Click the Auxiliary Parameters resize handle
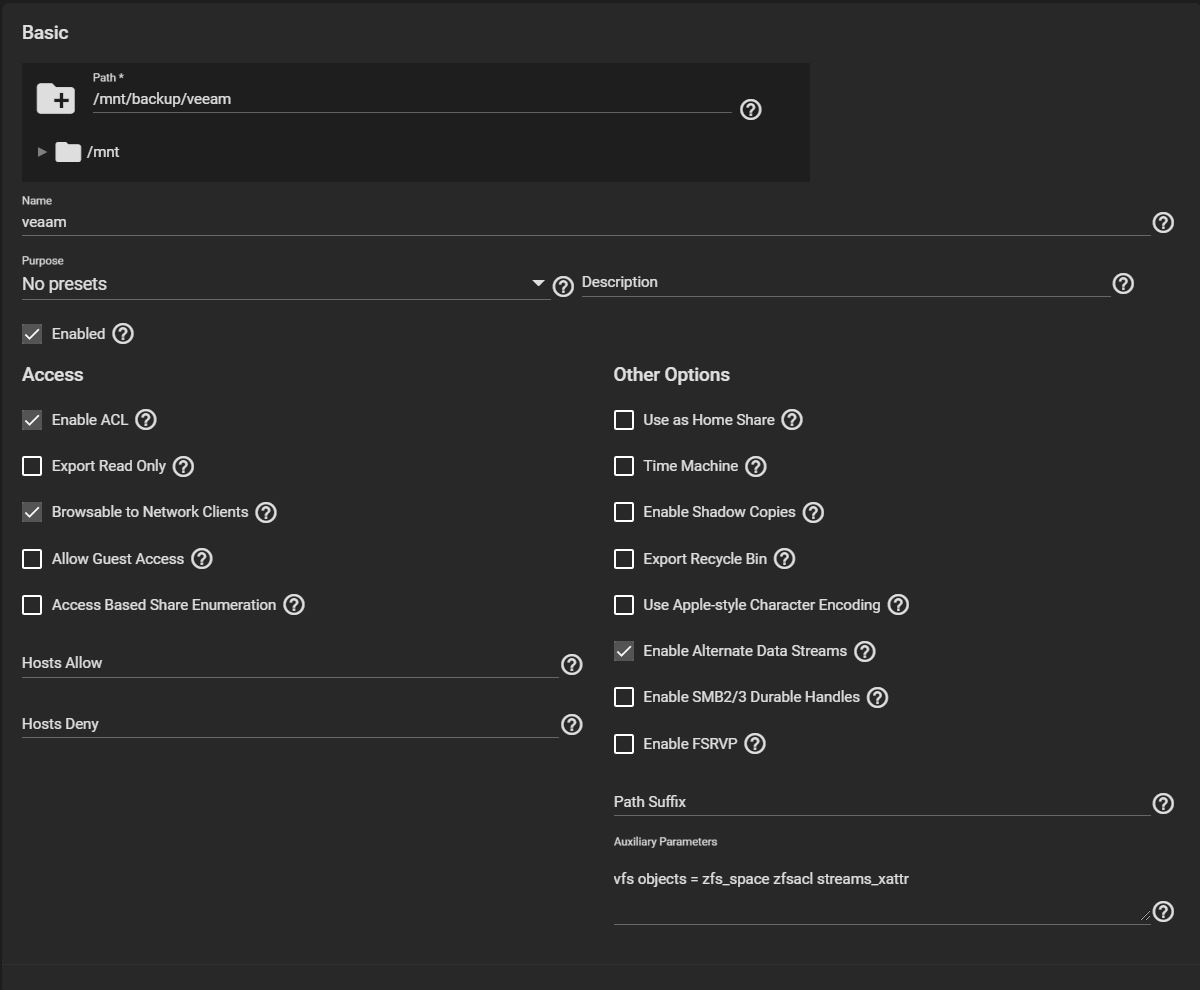 [x=1144, y=915]
